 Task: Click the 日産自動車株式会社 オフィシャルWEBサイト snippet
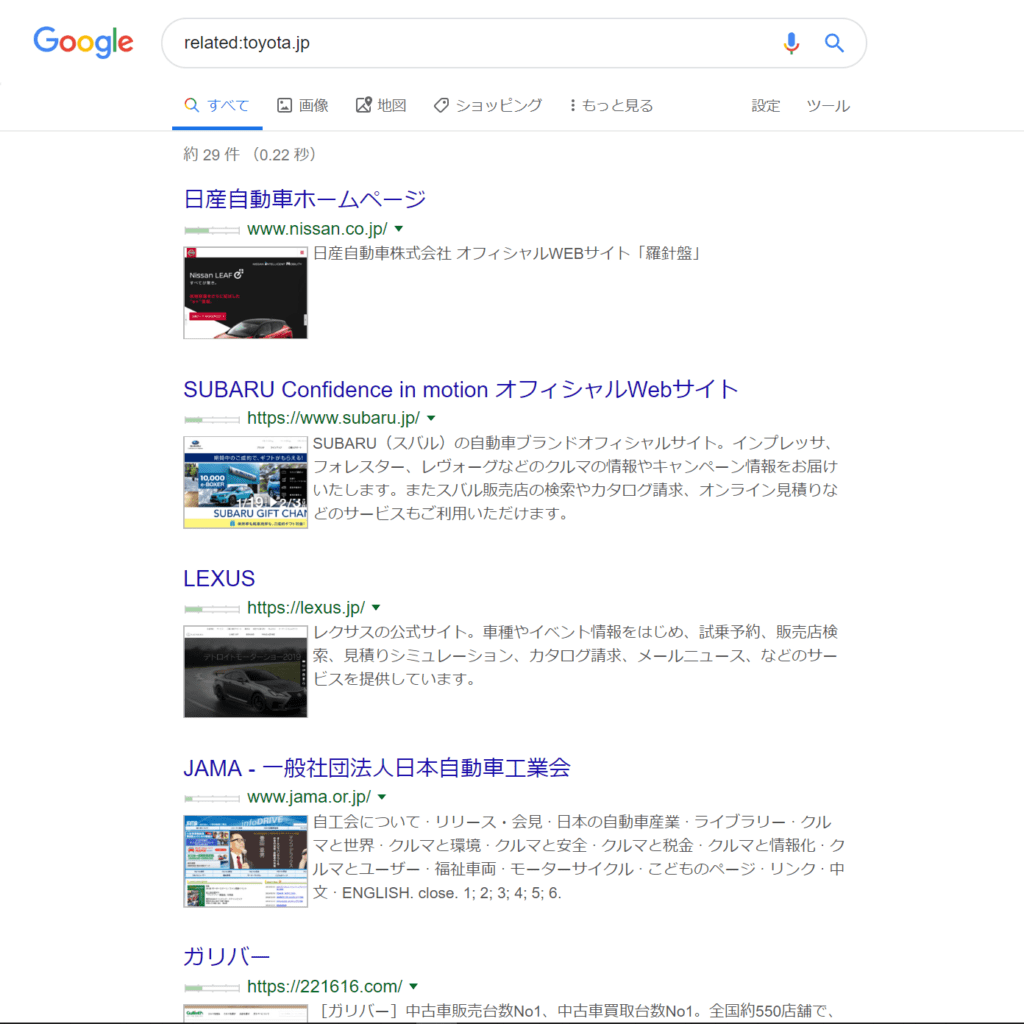[507, 253]
